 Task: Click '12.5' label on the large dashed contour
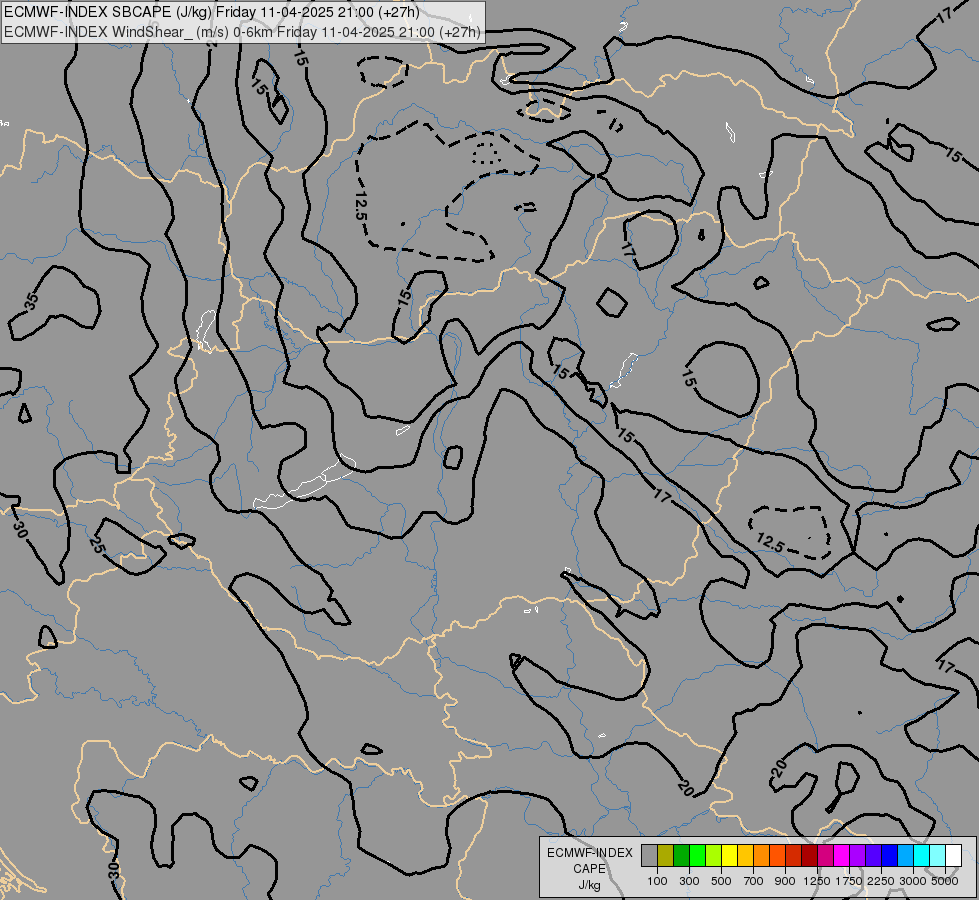[x=360, y=206]
